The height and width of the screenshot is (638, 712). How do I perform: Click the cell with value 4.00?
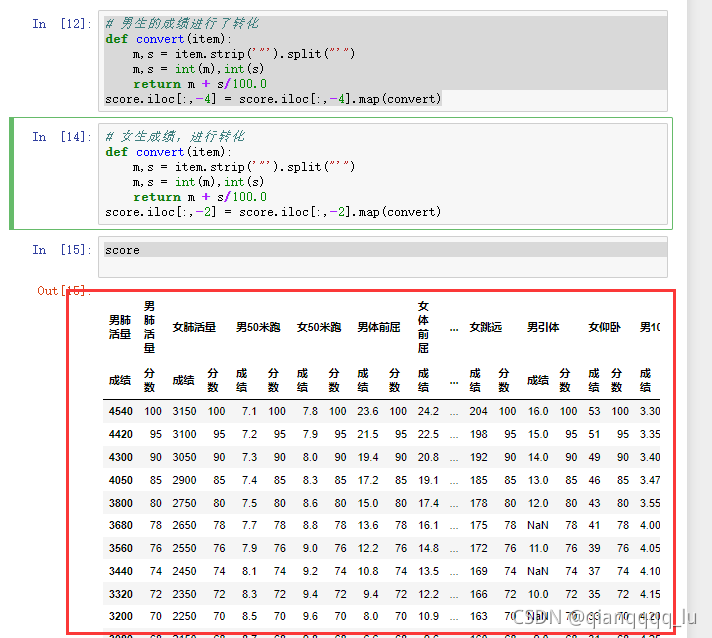650,525
